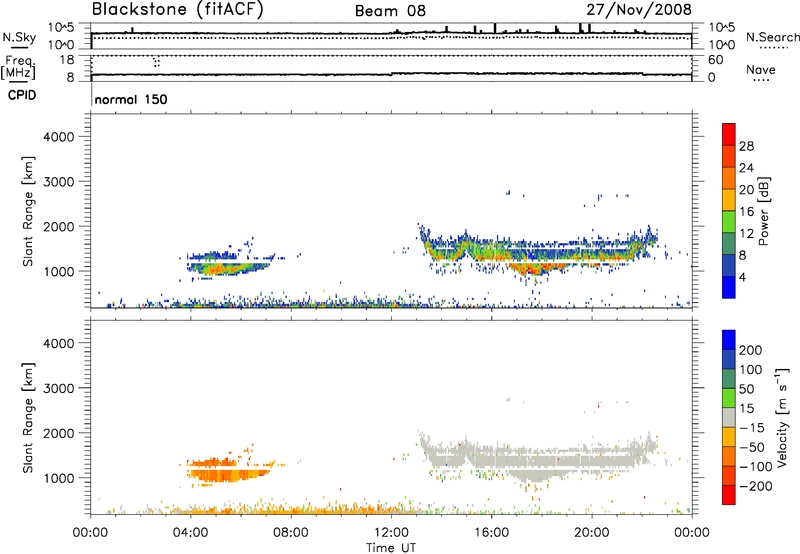Select the velocity panel's "Slant Range [km]" title
The image size is (800, 554).
(28, 418)
